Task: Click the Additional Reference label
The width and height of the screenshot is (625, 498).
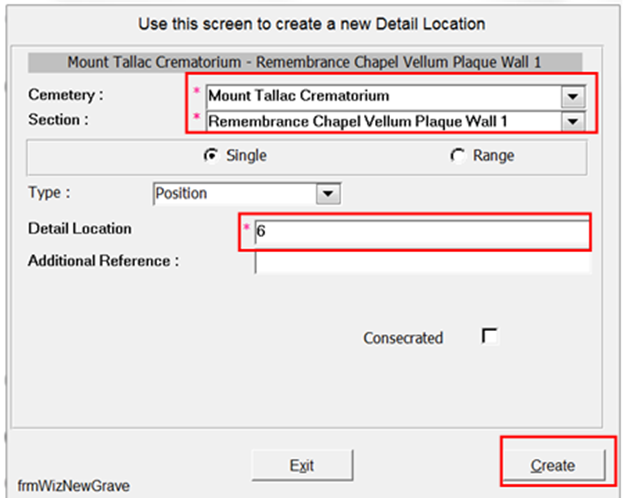Action: [103, 261]
